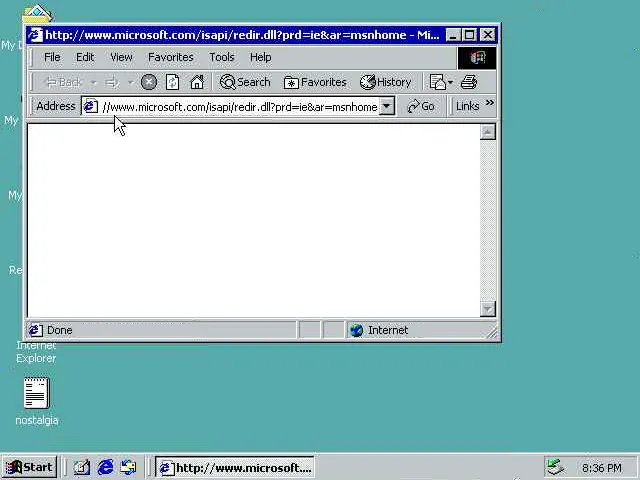Open the Back history dropdown arrow
This screenshot has width=640, height=480.
94,83
